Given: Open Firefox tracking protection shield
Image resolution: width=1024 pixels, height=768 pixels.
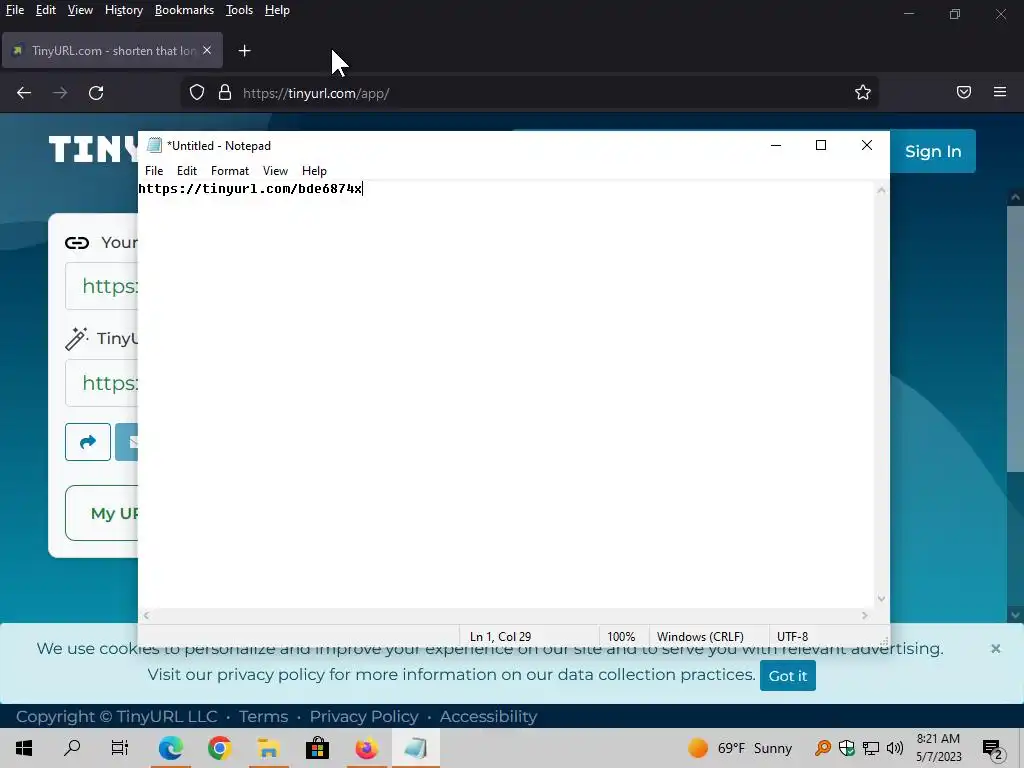Looking at the screenshot, I should click(197, 93).
